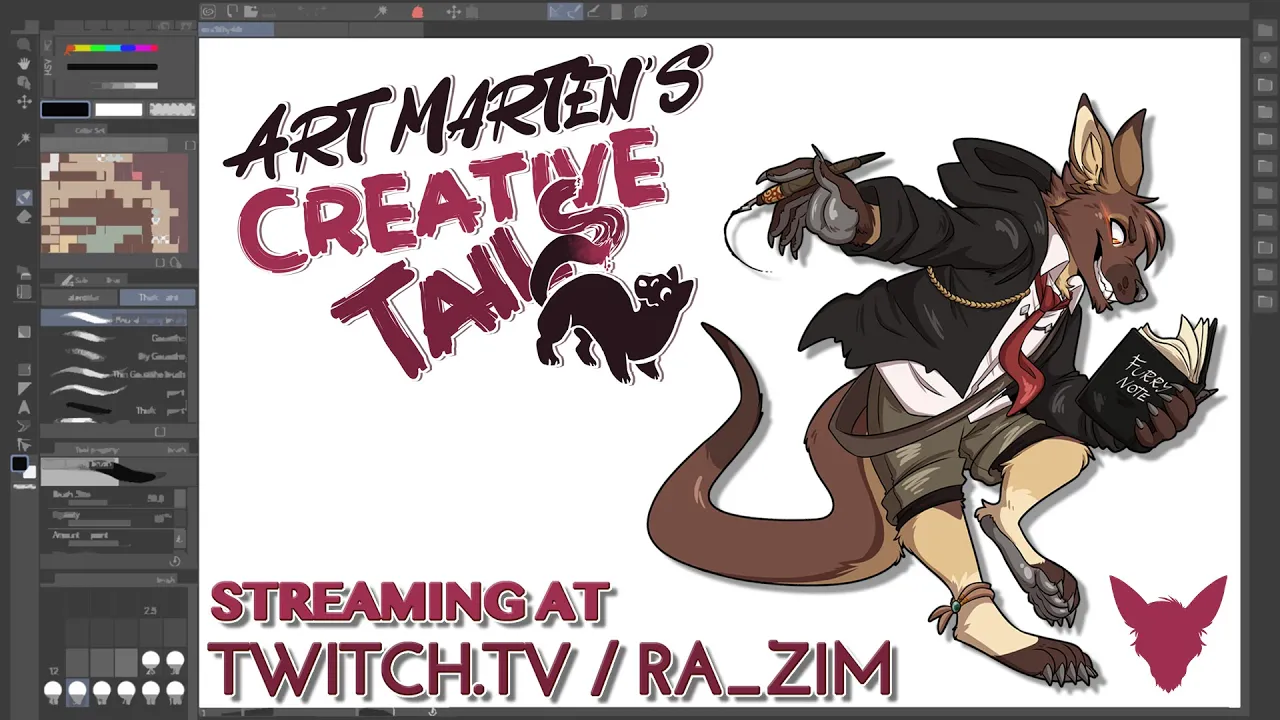The height and width of the screenshot is (720, 1280).
Task: Click the Clip Studio logo icon in command bar
Action: 208,12
